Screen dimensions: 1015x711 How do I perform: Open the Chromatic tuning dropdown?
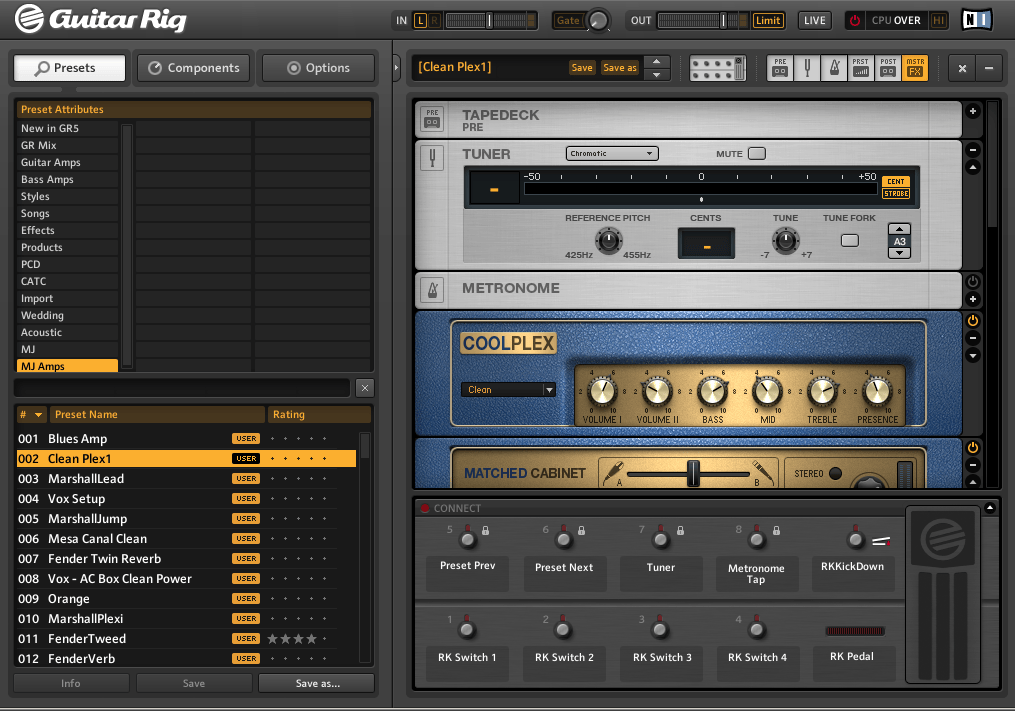612,153
